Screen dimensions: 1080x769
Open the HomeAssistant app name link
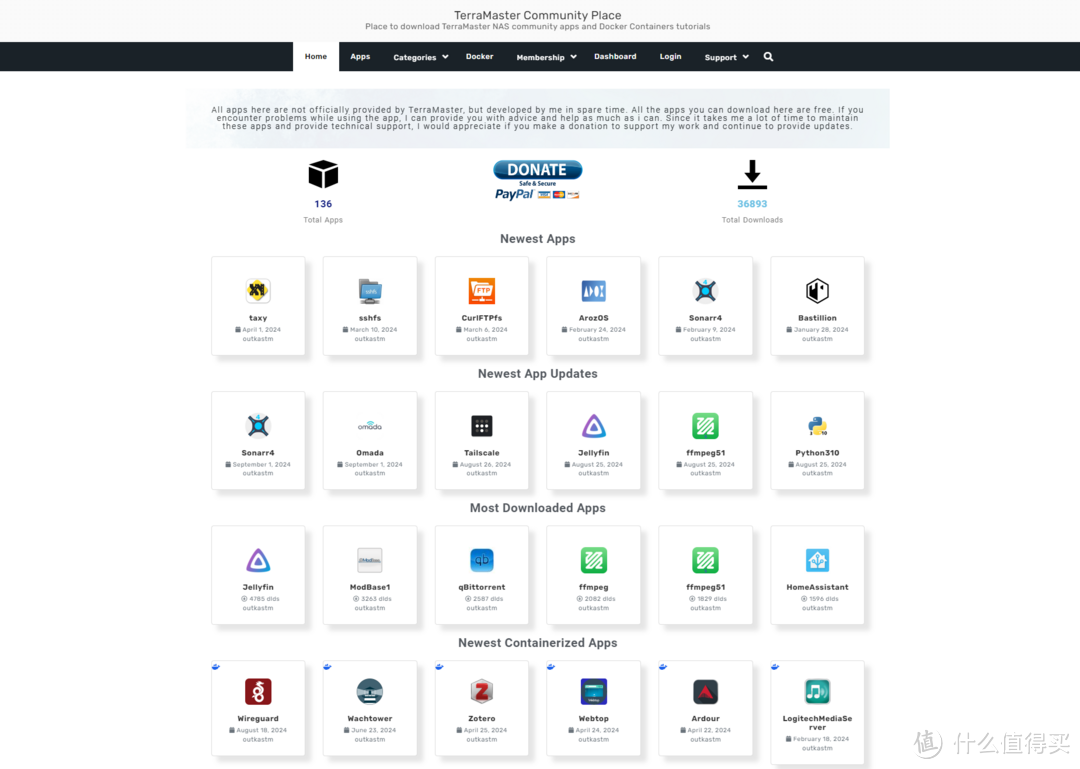tap(817, 588)
